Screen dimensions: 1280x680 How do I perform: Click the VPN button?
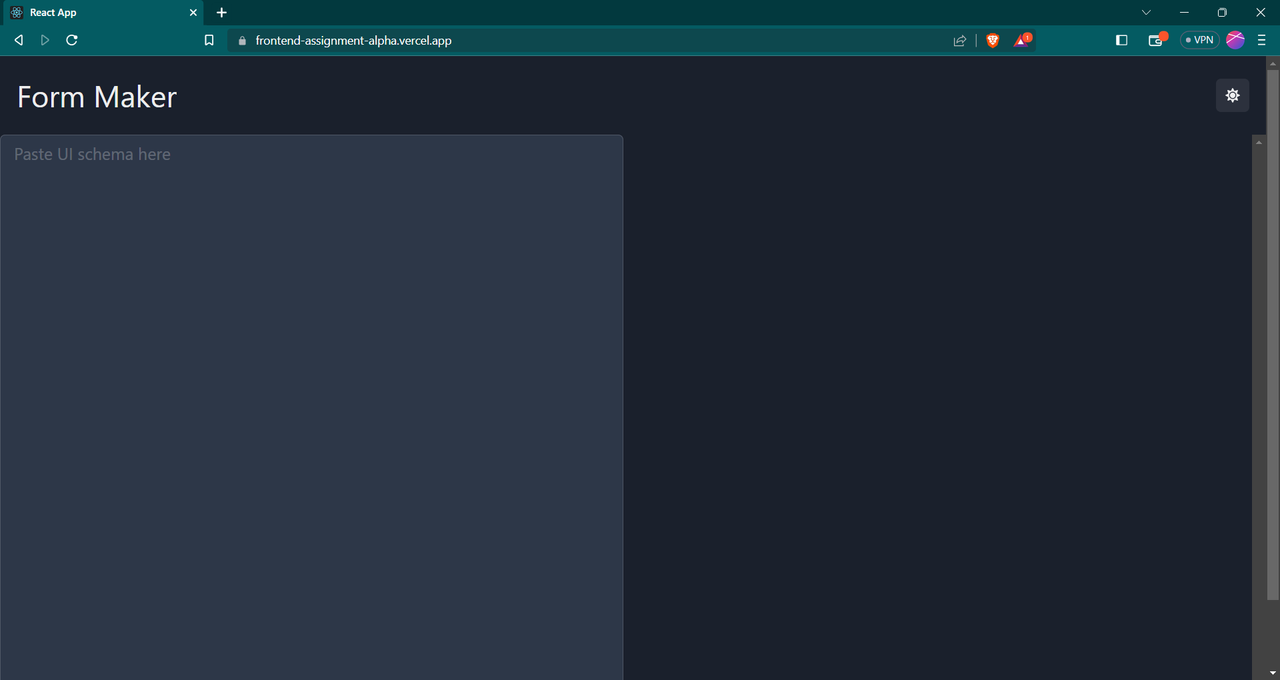(1199, 40)
